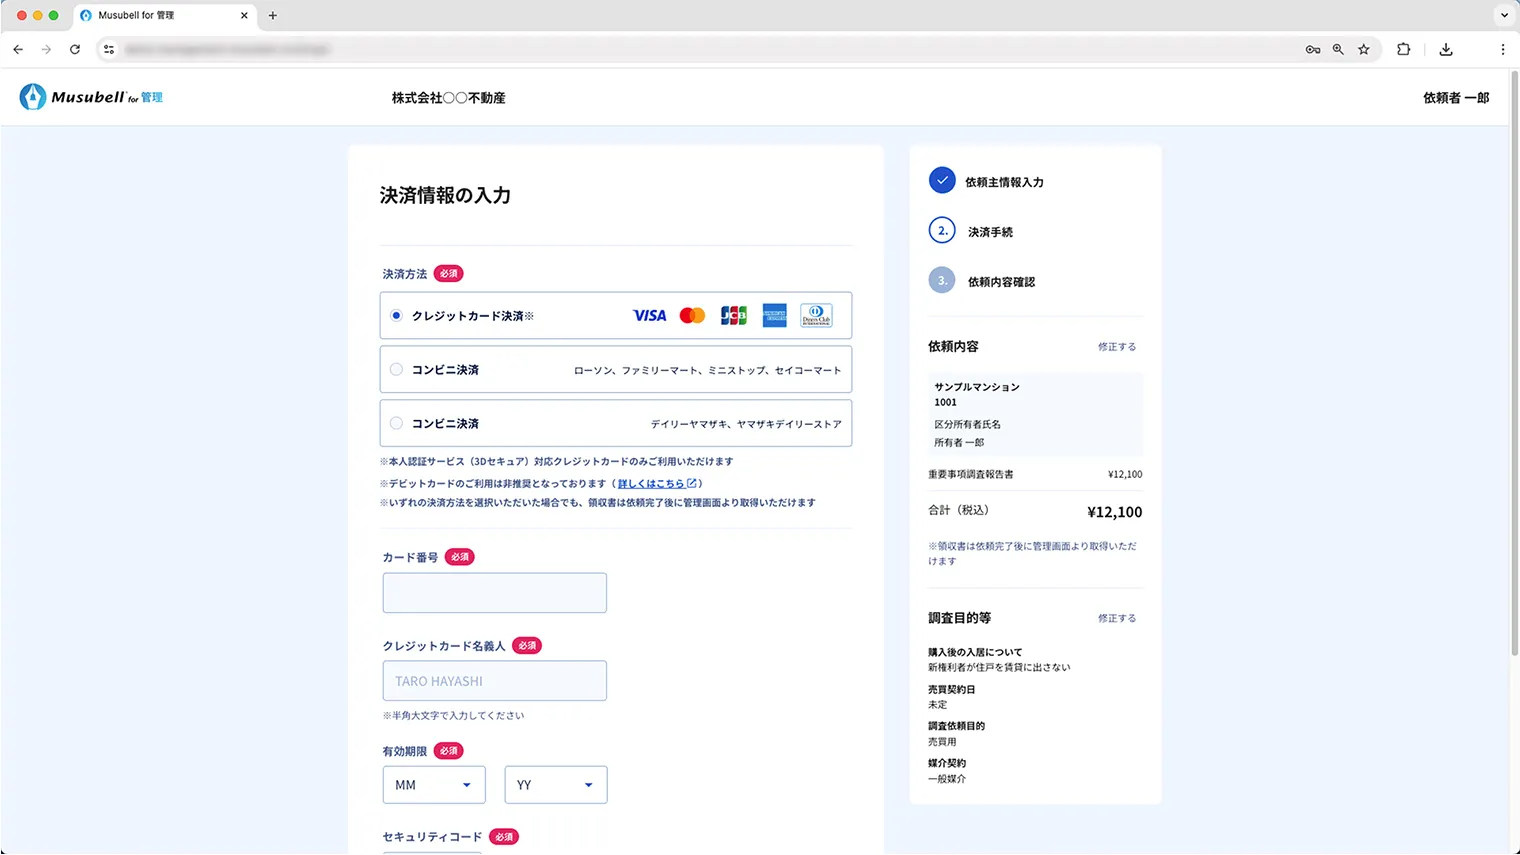Click the JCB card icon
The width and height of the screenshot is (1520, 855).
(x=734, y=315)
